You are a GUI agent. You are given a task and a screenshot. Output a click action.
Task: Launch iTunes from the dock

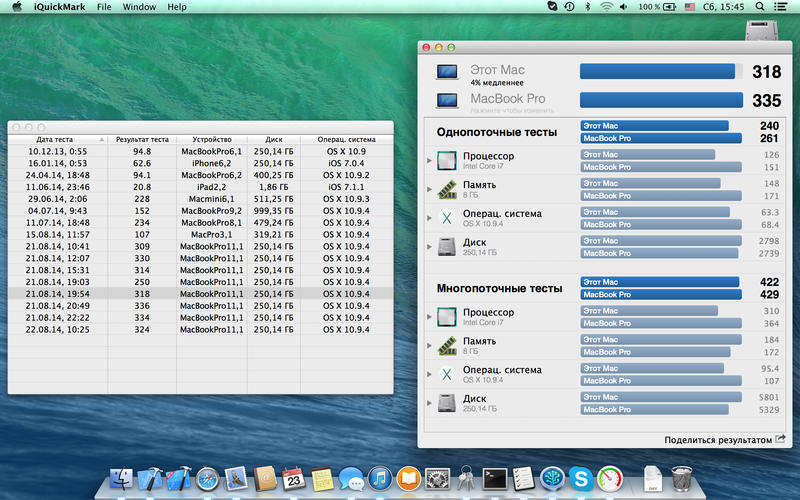tap(380, 479)
